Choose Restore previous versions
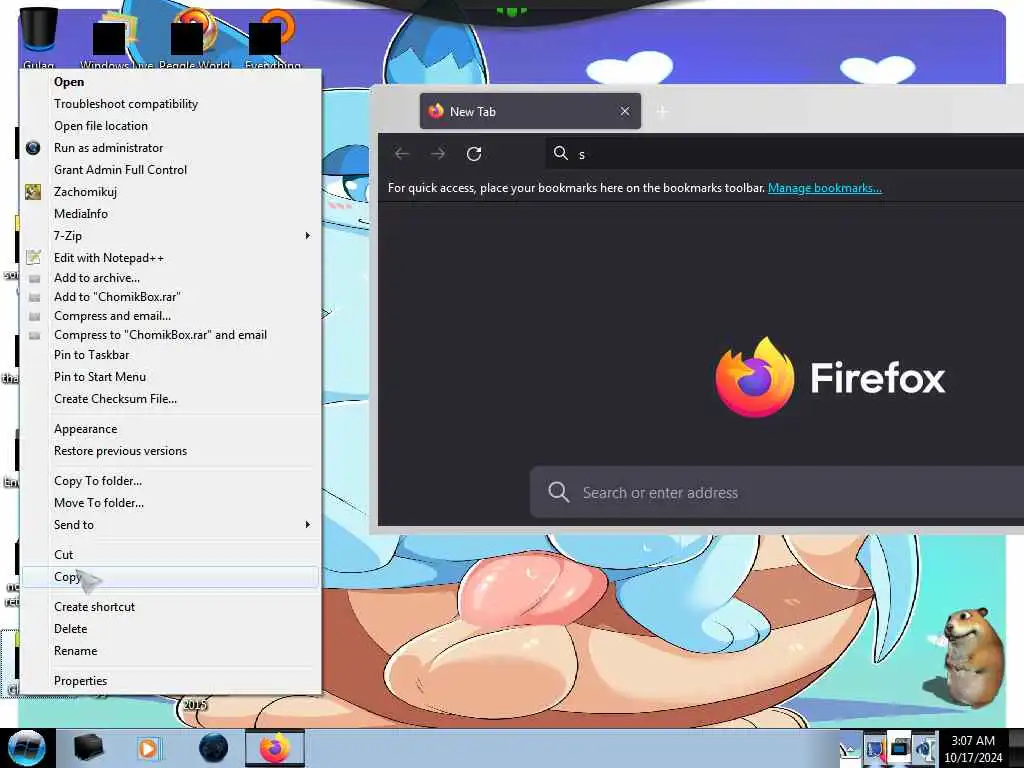This screenshot has height=768, width=1024. (x=171, y=451)
